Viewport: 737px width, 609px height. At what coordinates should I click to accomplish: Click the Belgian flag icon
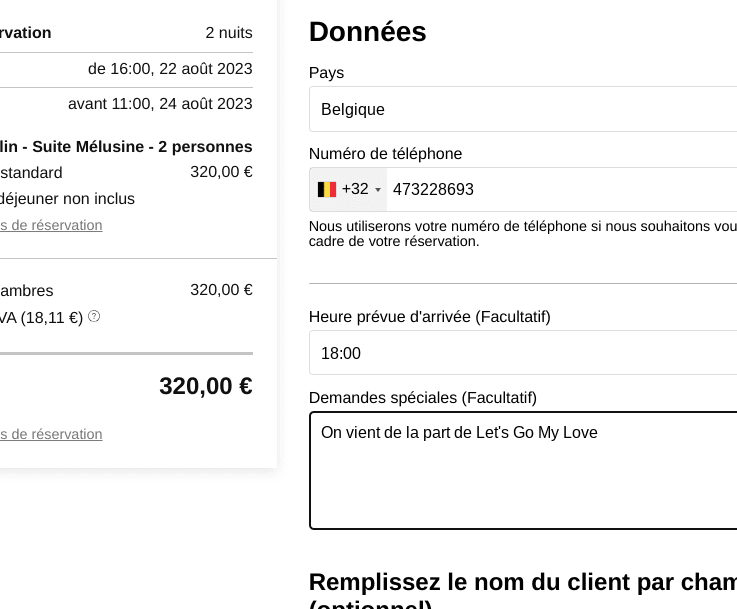click(x=327, y=189)
